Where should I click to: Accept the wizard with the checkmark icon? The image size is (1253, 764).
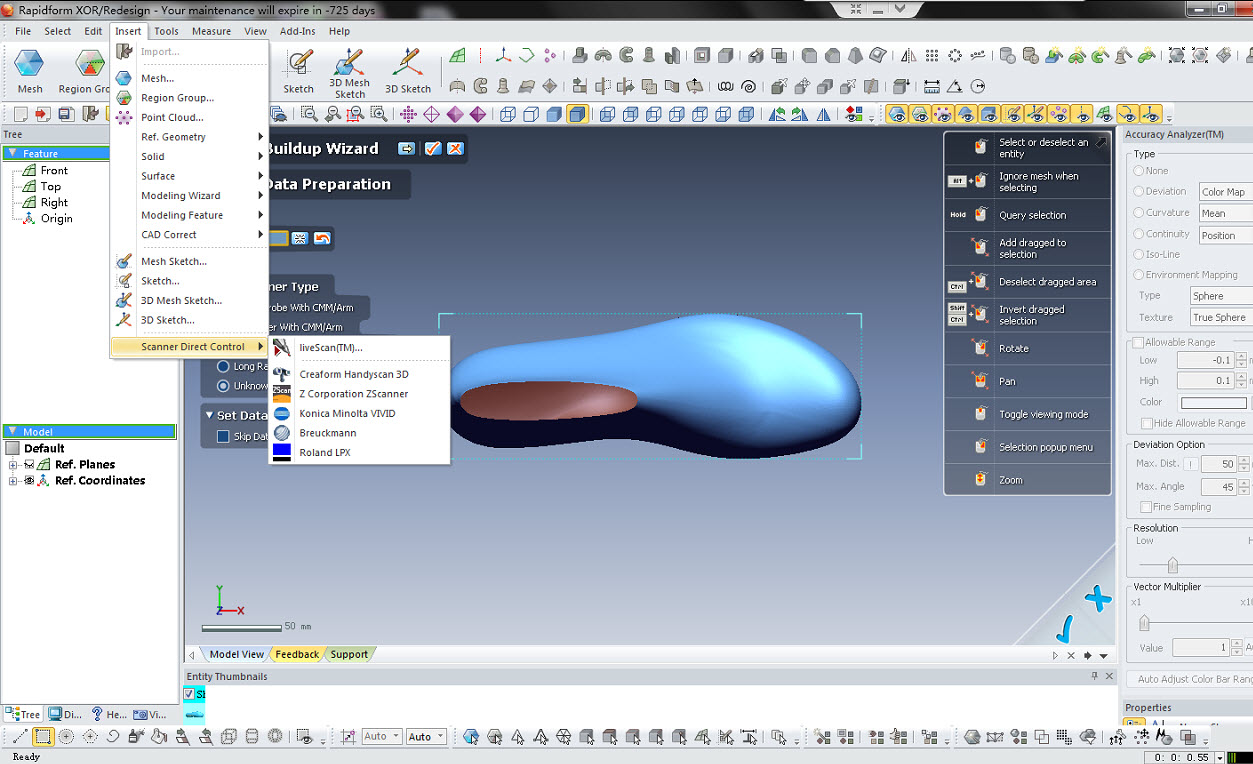433,149
